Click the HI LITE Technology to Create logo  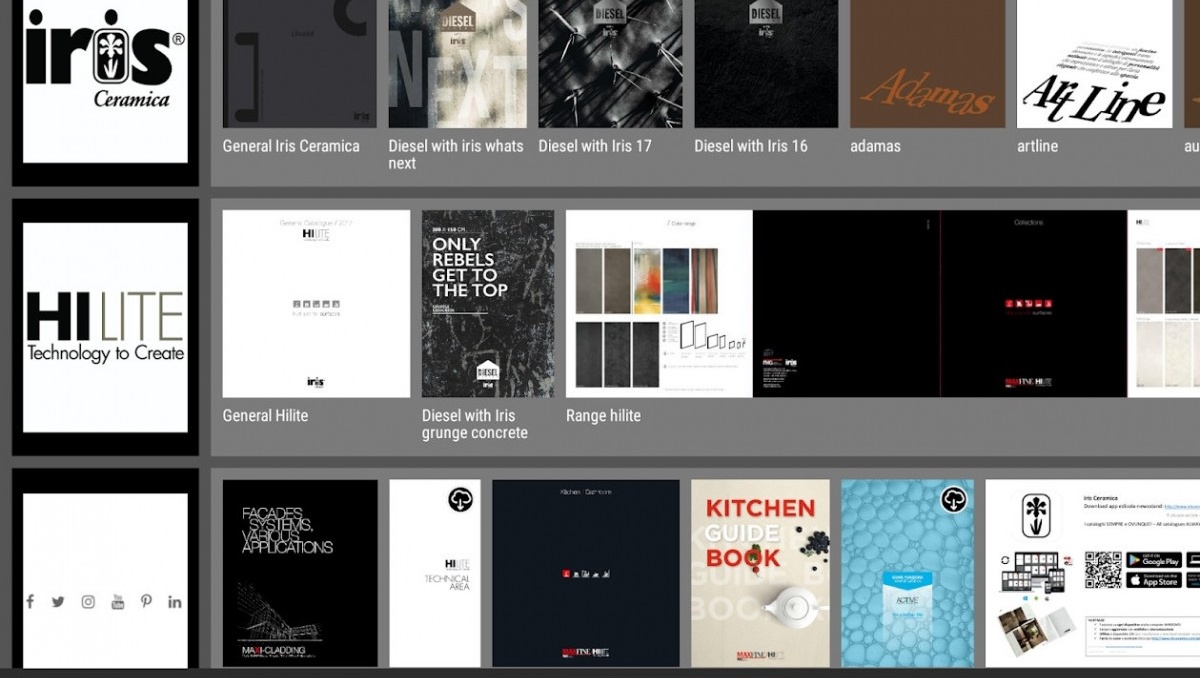[x=105, y=327]
